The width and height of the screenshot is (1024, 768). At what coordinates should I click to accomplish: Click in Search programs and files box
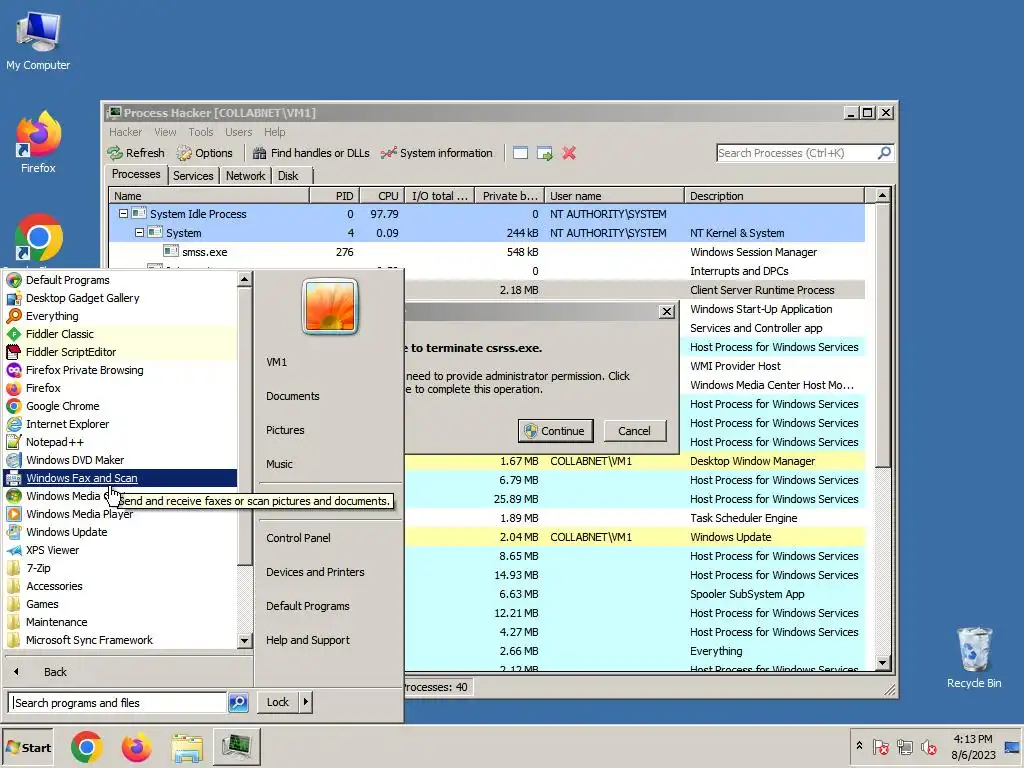pos(118,703)
